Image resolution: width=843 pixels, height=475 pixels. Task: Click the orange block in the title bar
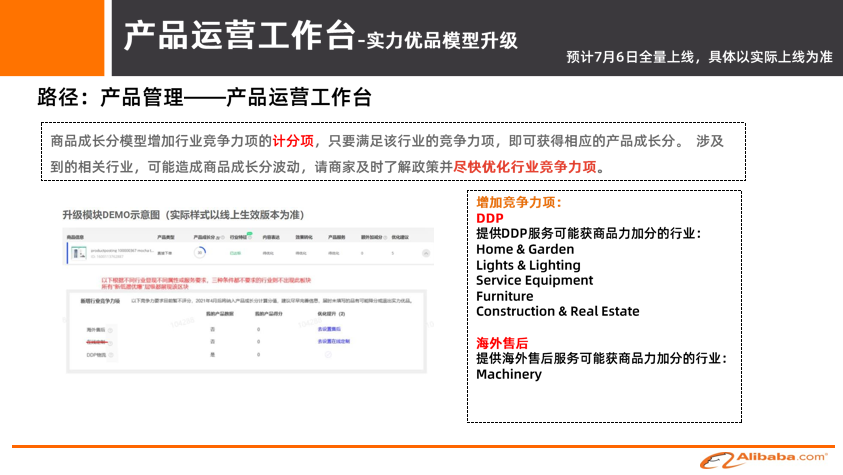[x=52, y=37]
